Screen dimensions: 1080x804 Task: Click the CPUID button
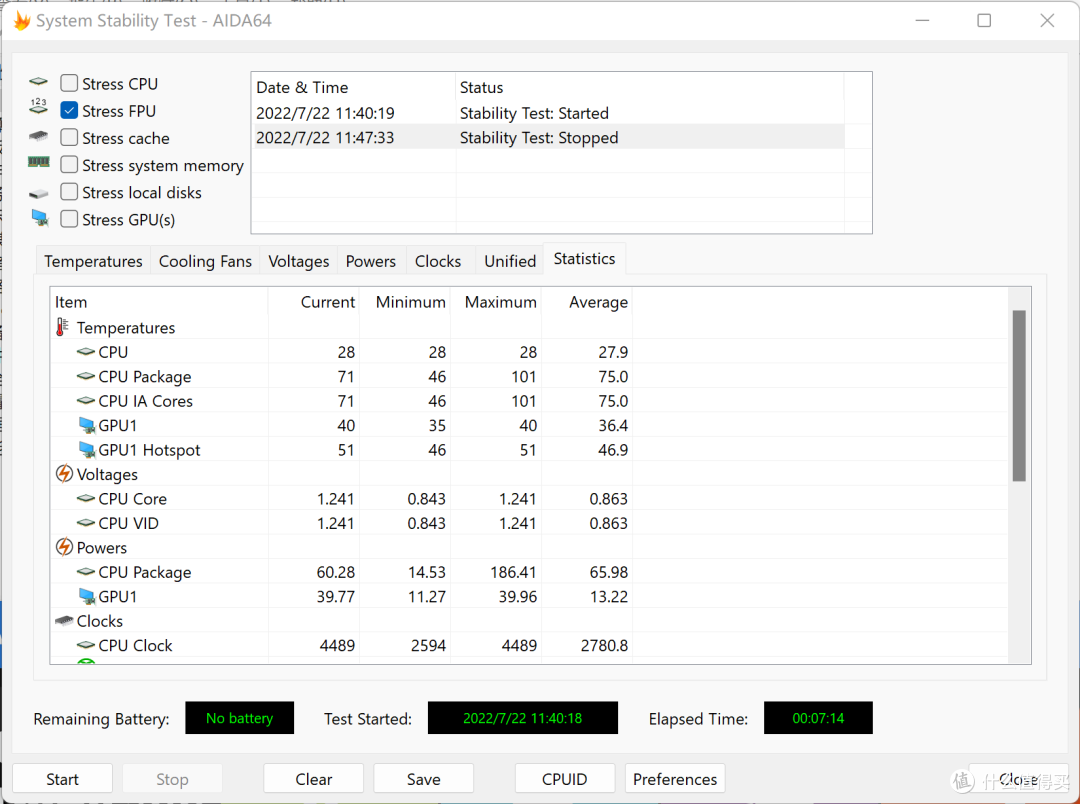[565, 779]
